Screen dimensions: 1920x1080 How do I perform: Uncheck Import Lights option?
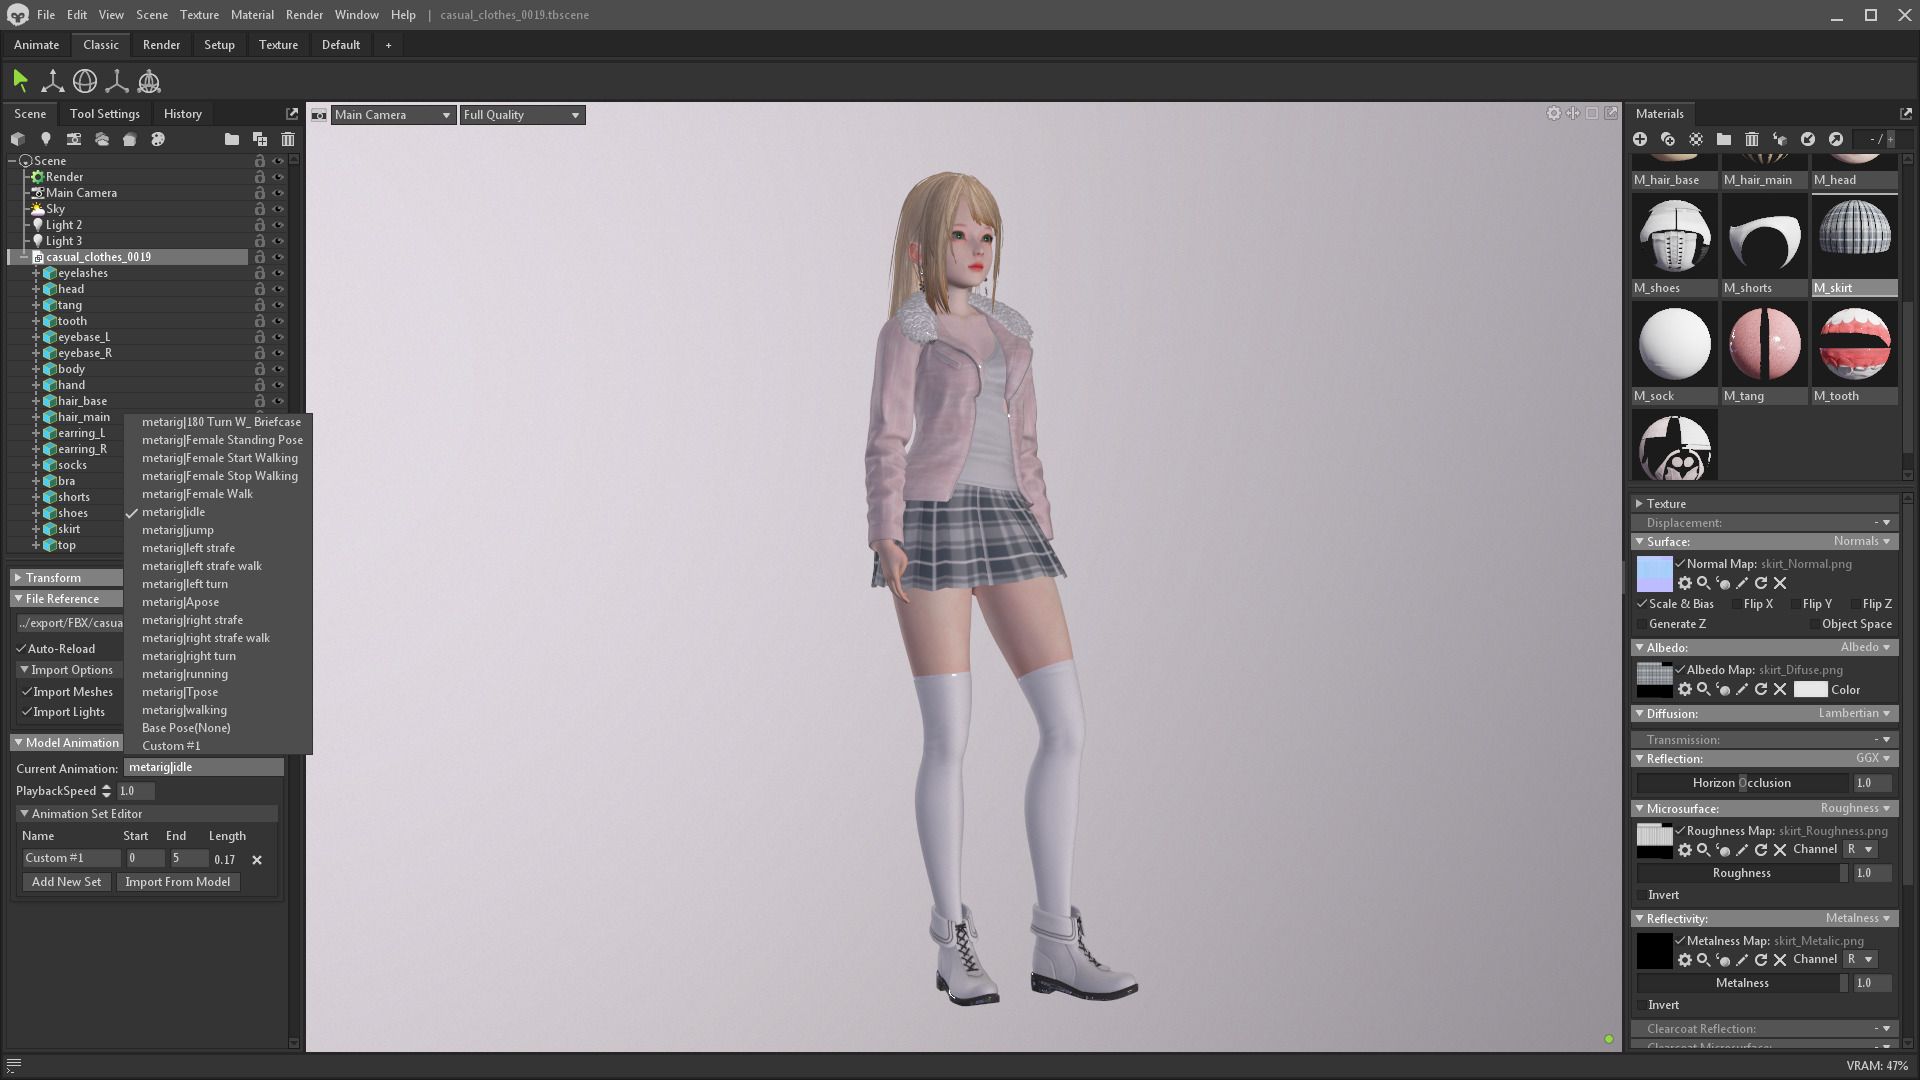[27, 712]
